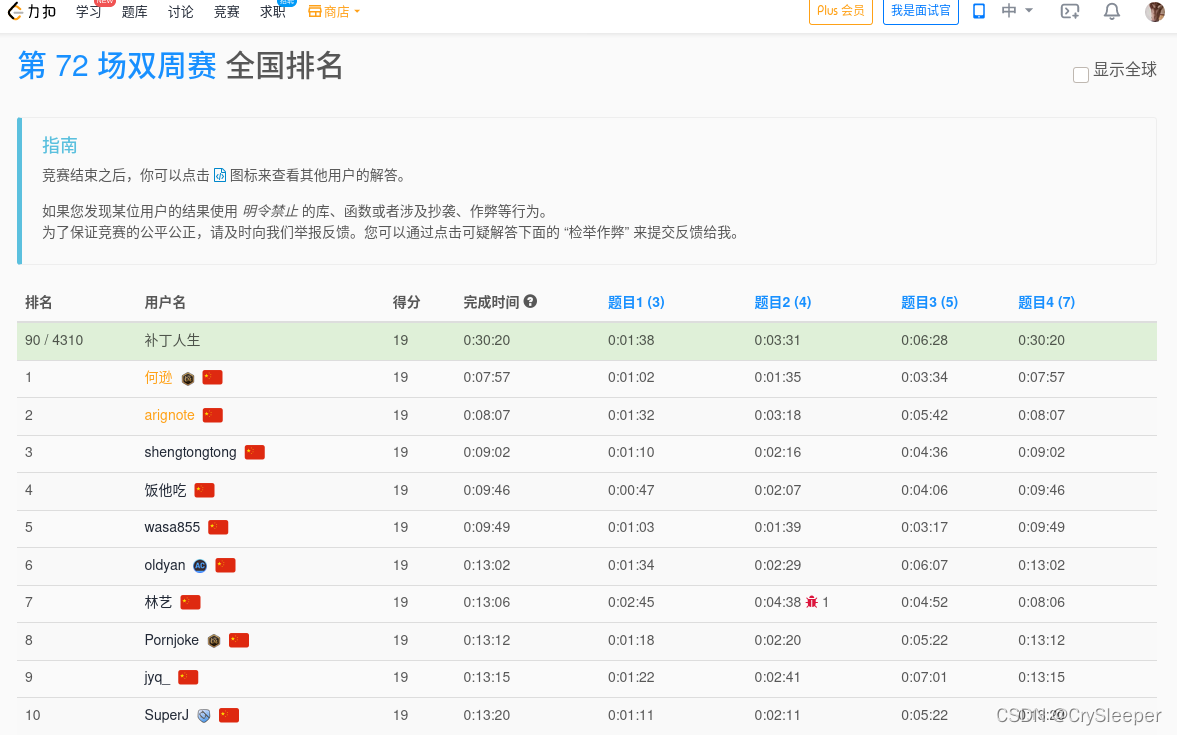Open user Pornjoke profile
This screenshot has height=735, width=1177.
point(171,640)
